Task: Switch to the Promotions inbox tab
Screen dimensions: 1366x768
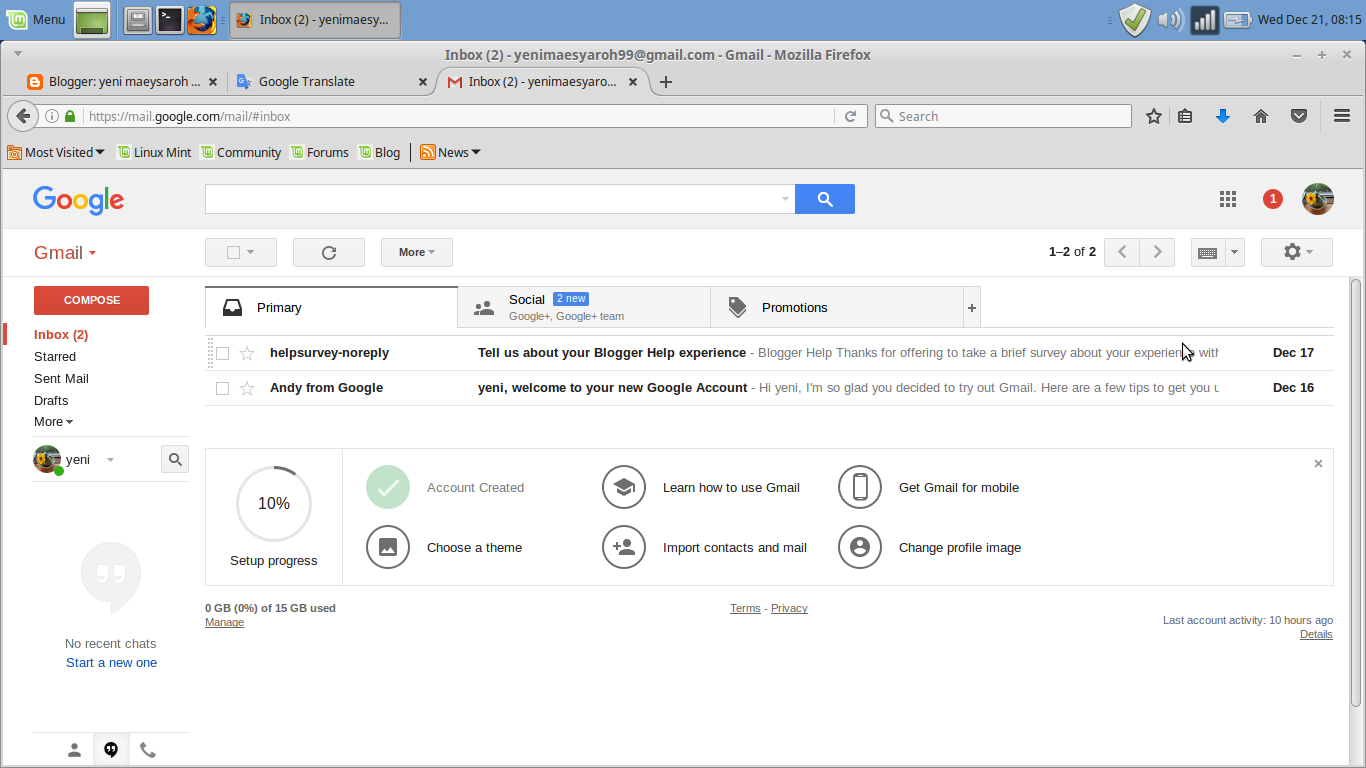Action: pos(837,307)
